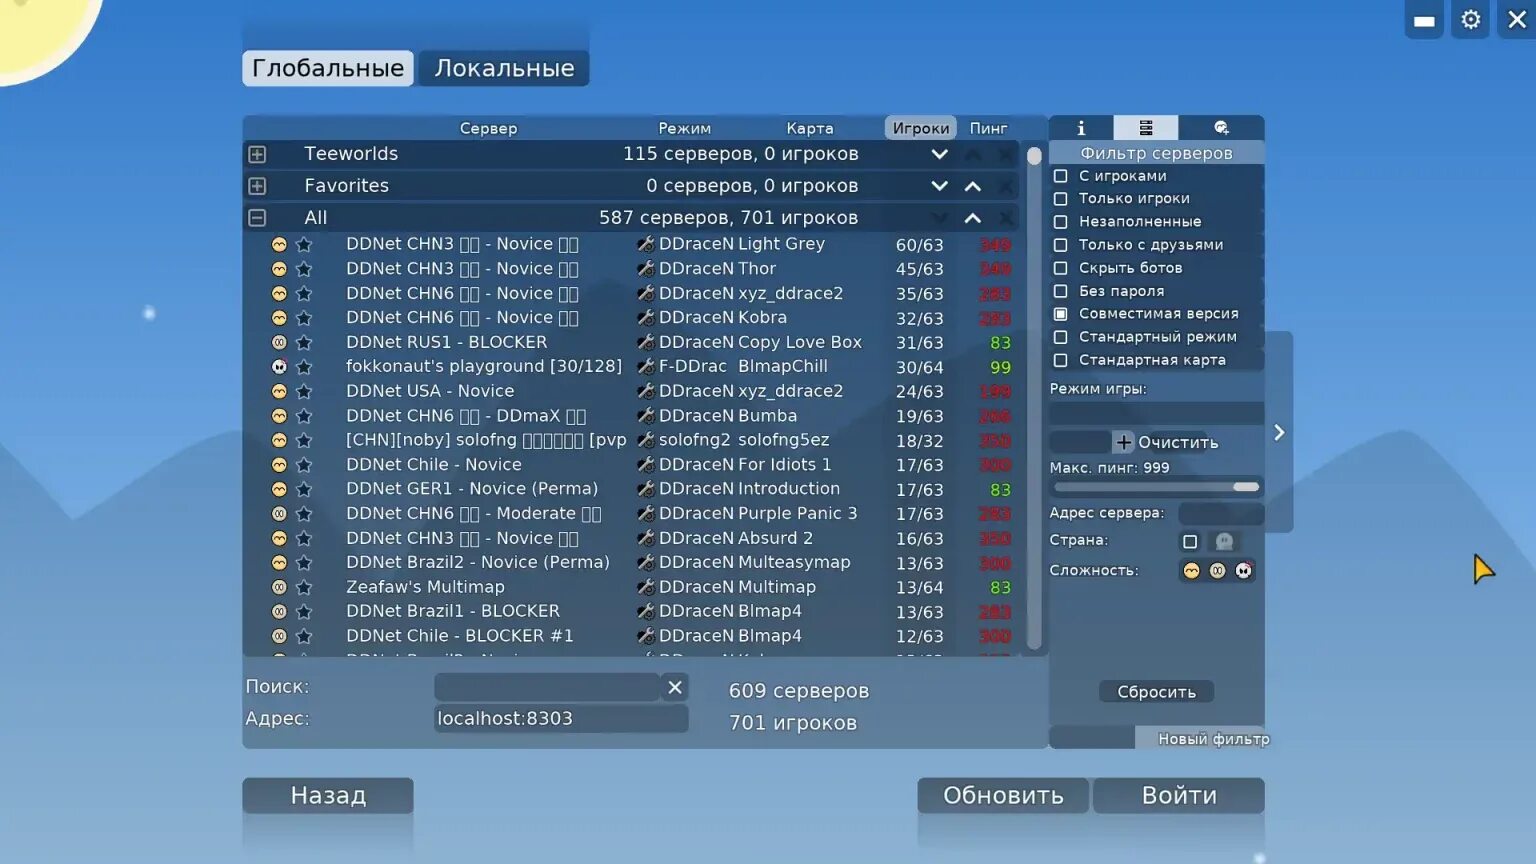The width and height of the screenshot is (1536, 864).
Task: Open the server filter tab icon
Action: coord(1146,128)
